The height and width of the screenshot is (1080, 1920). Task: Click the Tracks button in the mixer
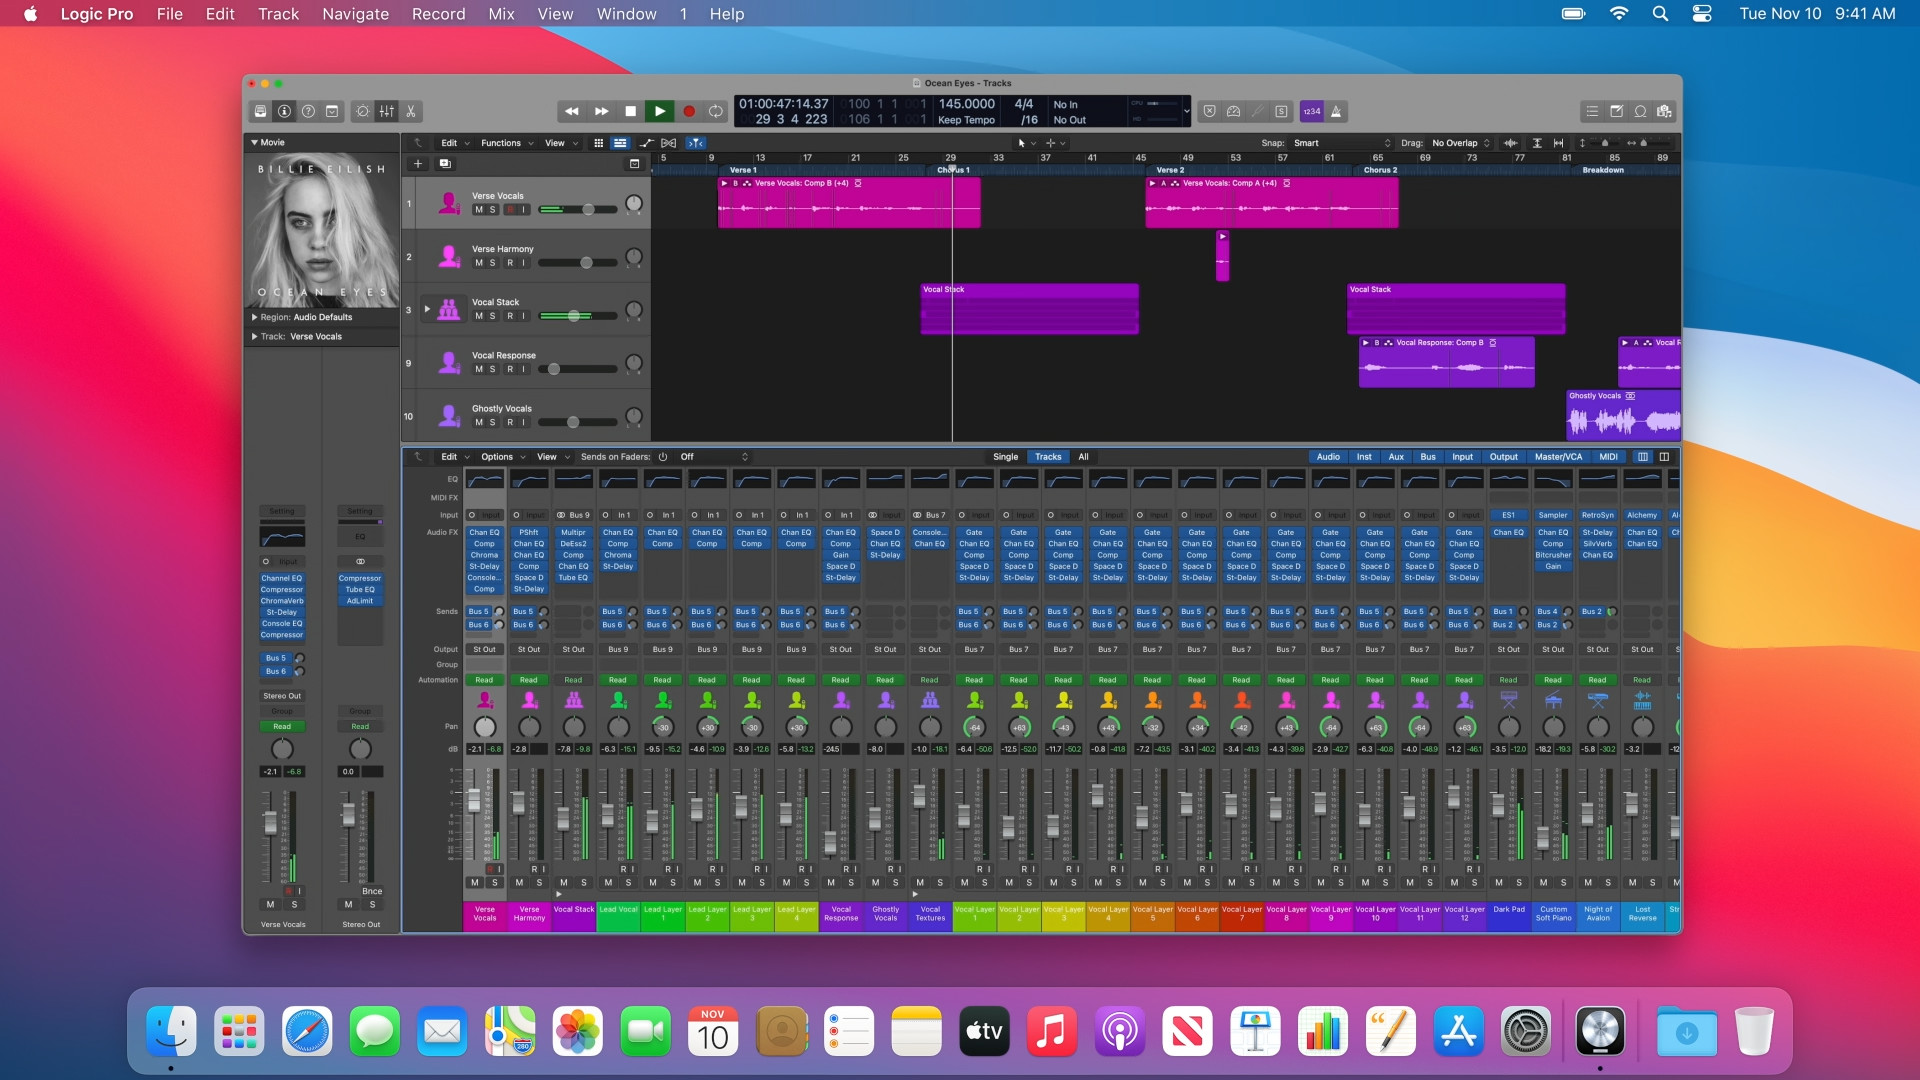tap(1048, 457)
